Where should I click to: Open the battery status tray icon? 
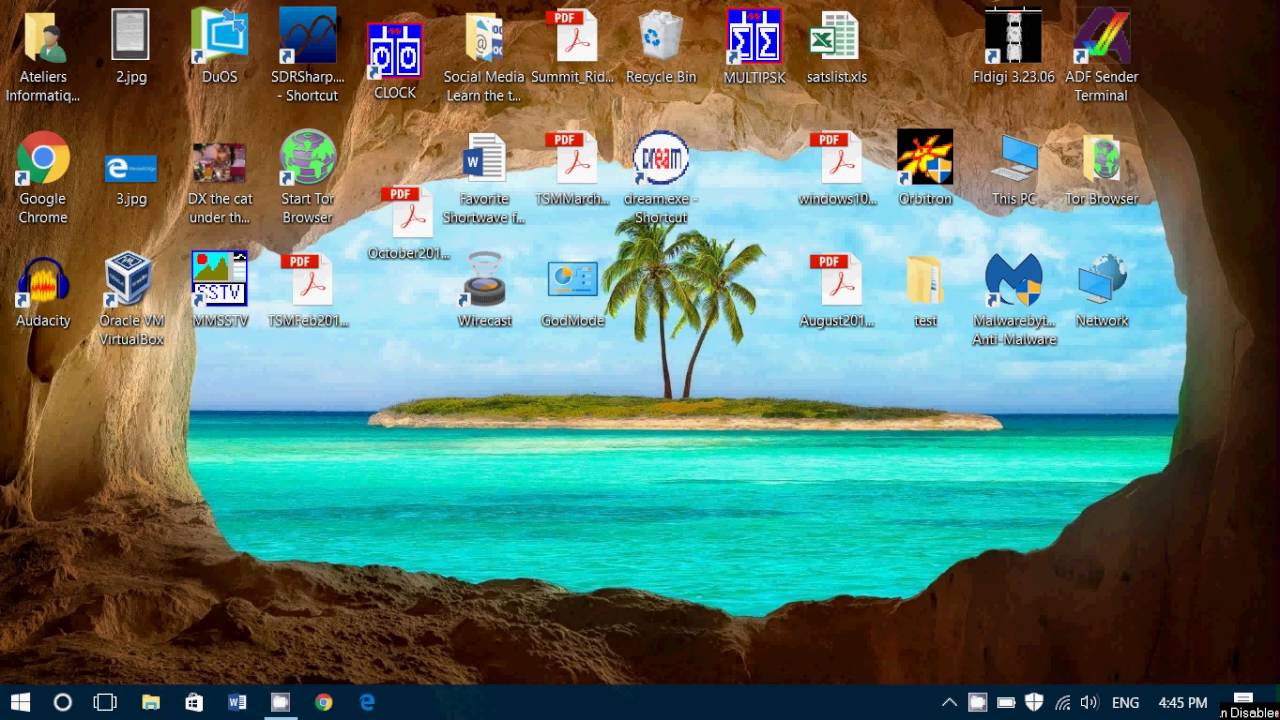tap(1006, 703)
